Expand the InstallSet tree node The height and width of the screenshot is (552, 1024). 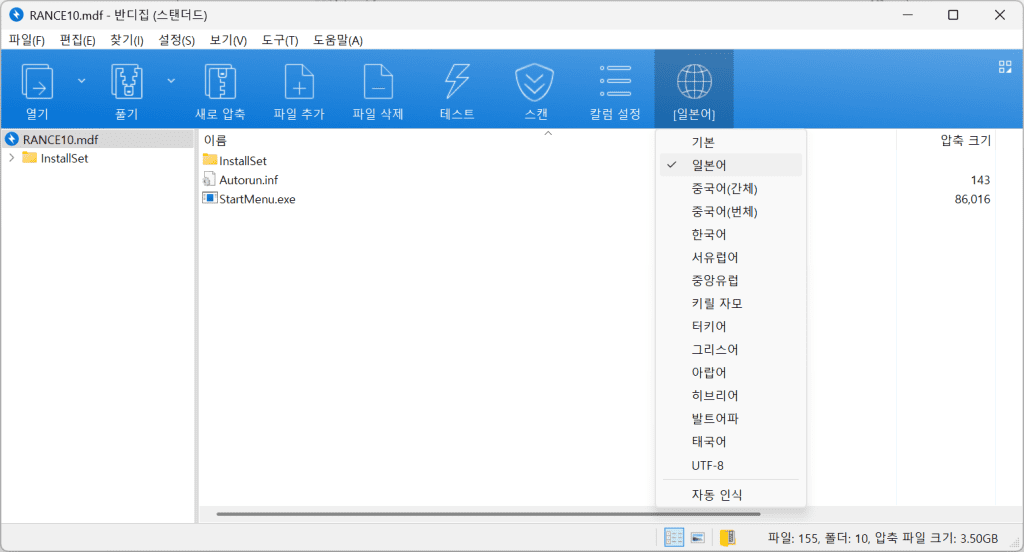pyautogui.click(x=12, y=158)
